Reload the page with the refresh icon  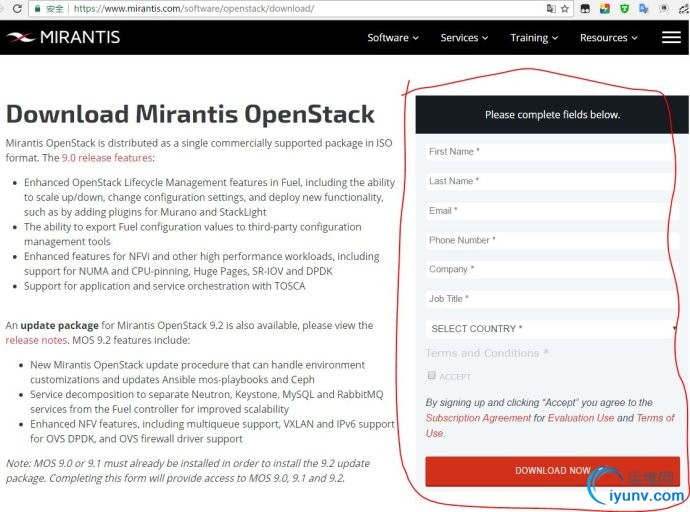(x=17, y=8)
